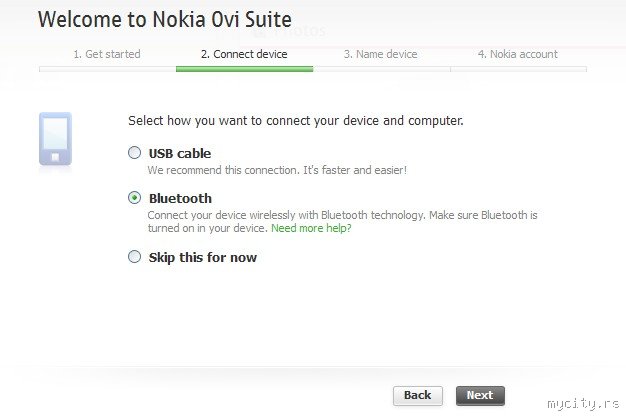
Task: Open the Need more help? link
Action: 311,228
